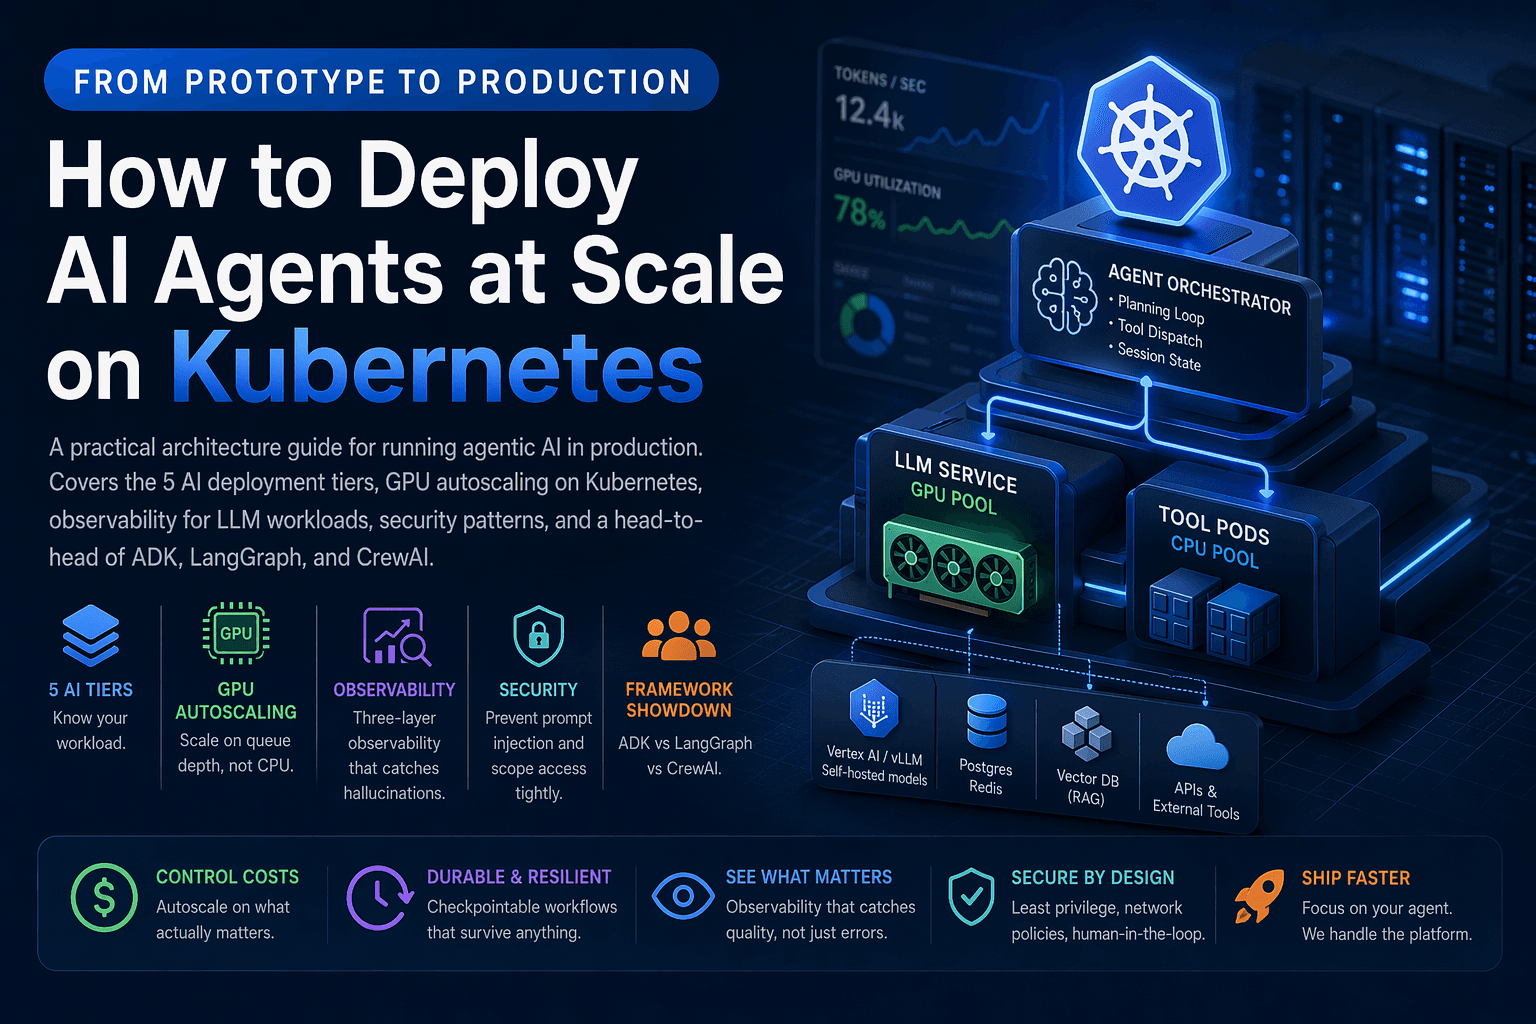Select the GPU Autoscaling chip icon
This screenshot has height=1024, width=1536.
pyautogui.click(x=235, y=632)
